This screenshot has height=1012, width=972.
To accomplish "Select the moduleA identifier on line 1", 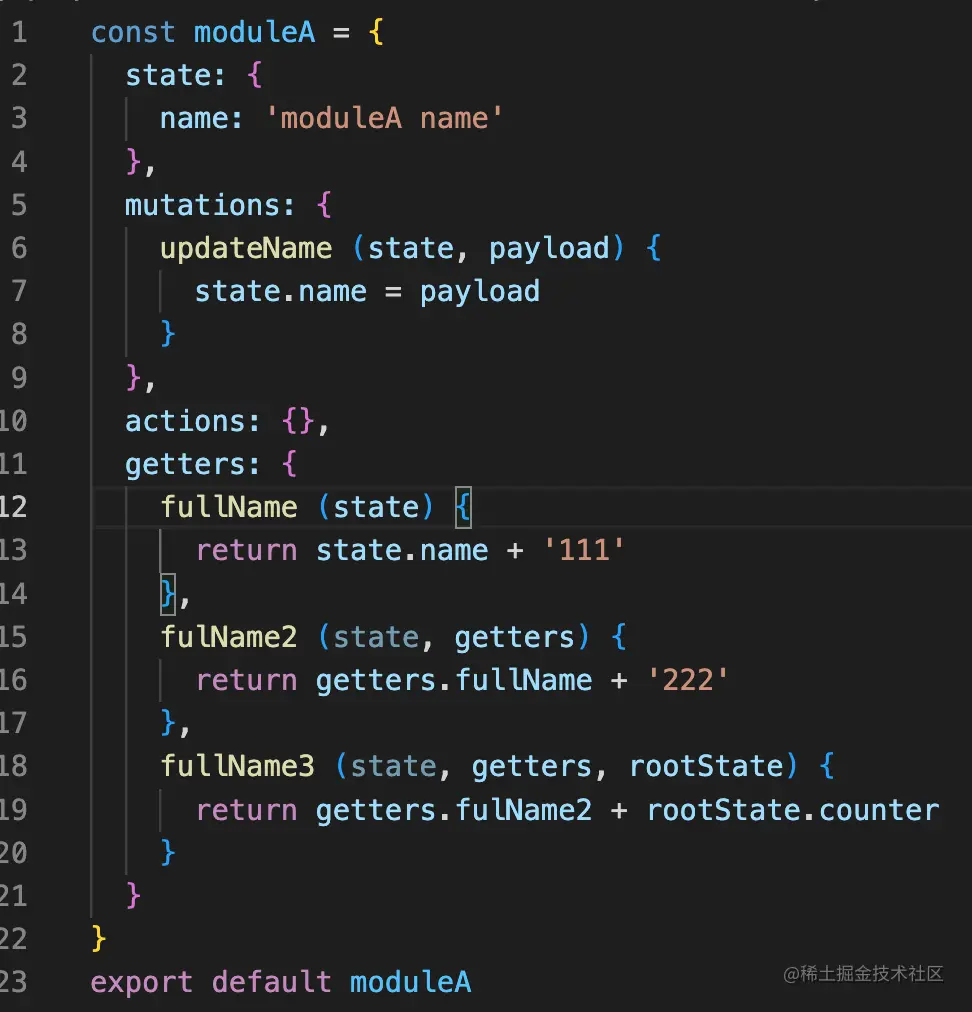I will coord(255,32).
